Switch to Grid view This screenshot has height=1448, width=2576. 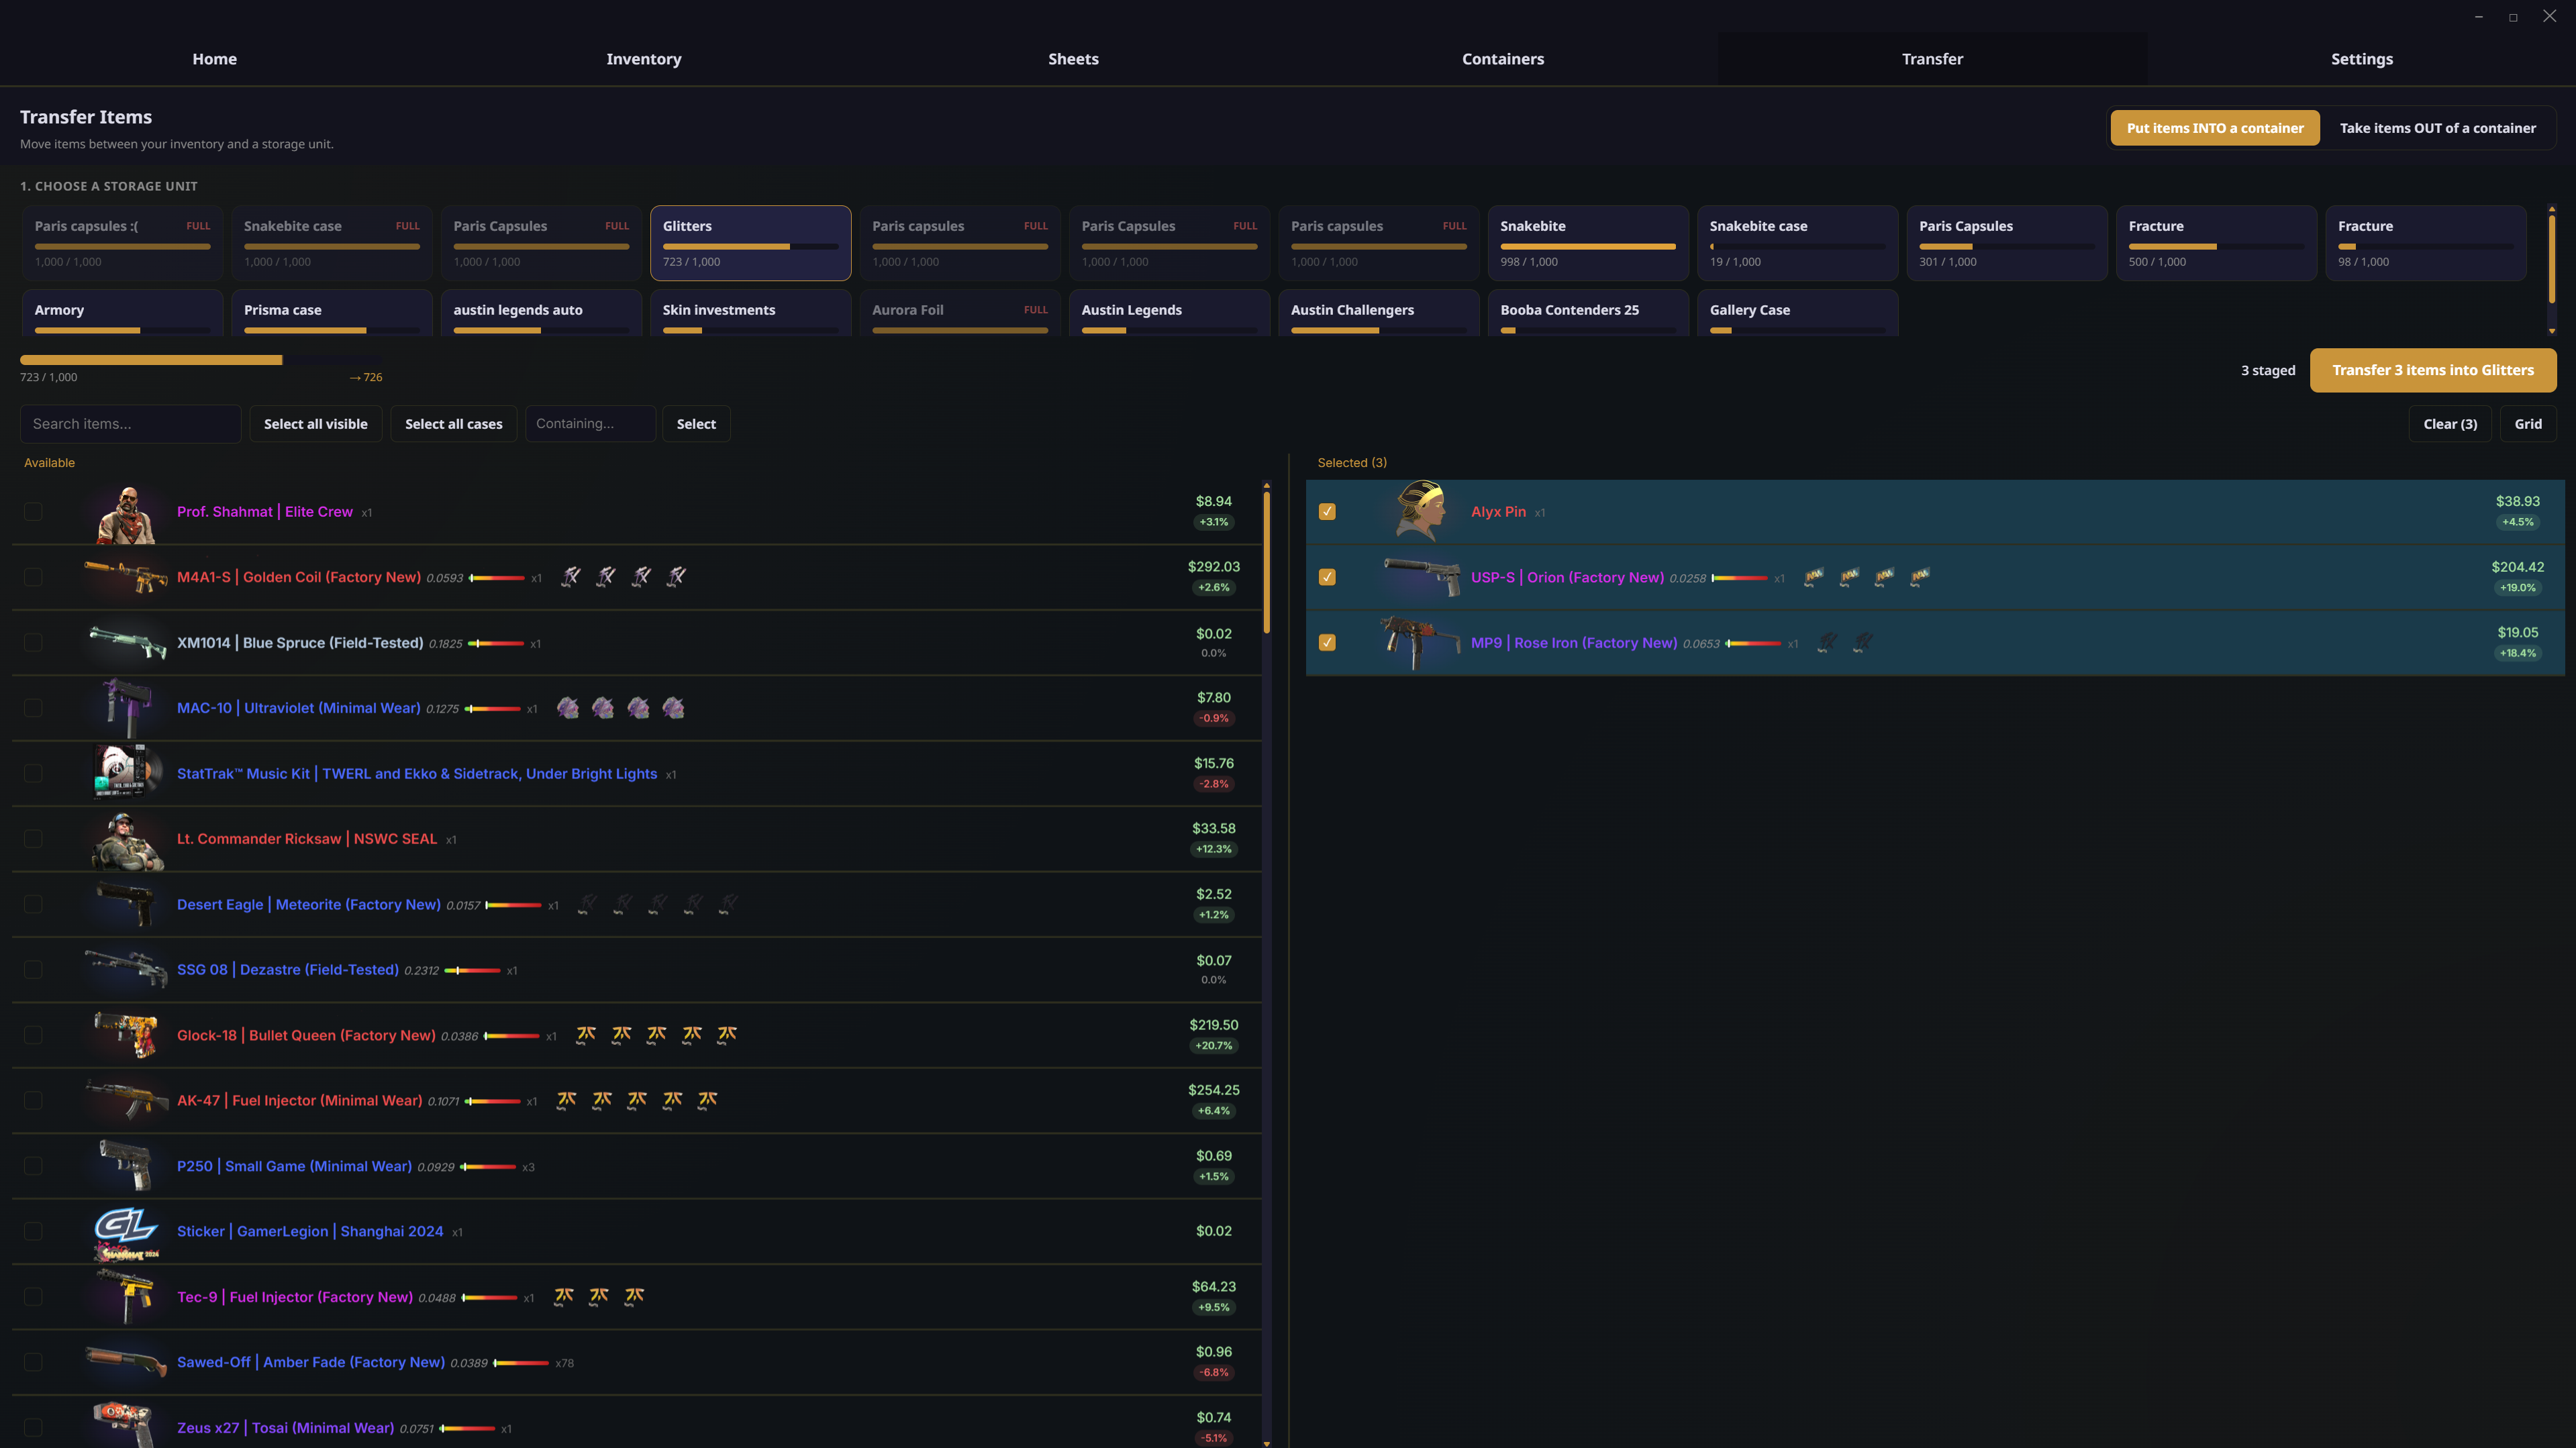(x=2528, y=424)
